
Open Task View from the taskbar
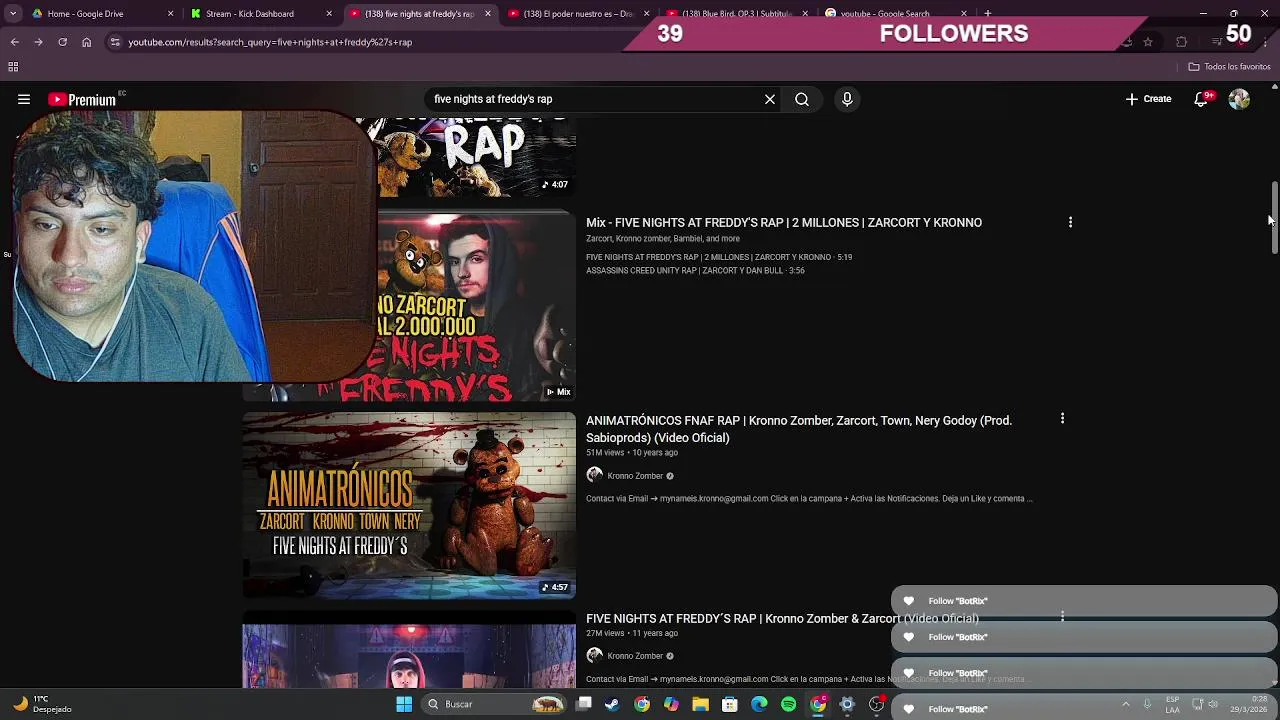584,704
